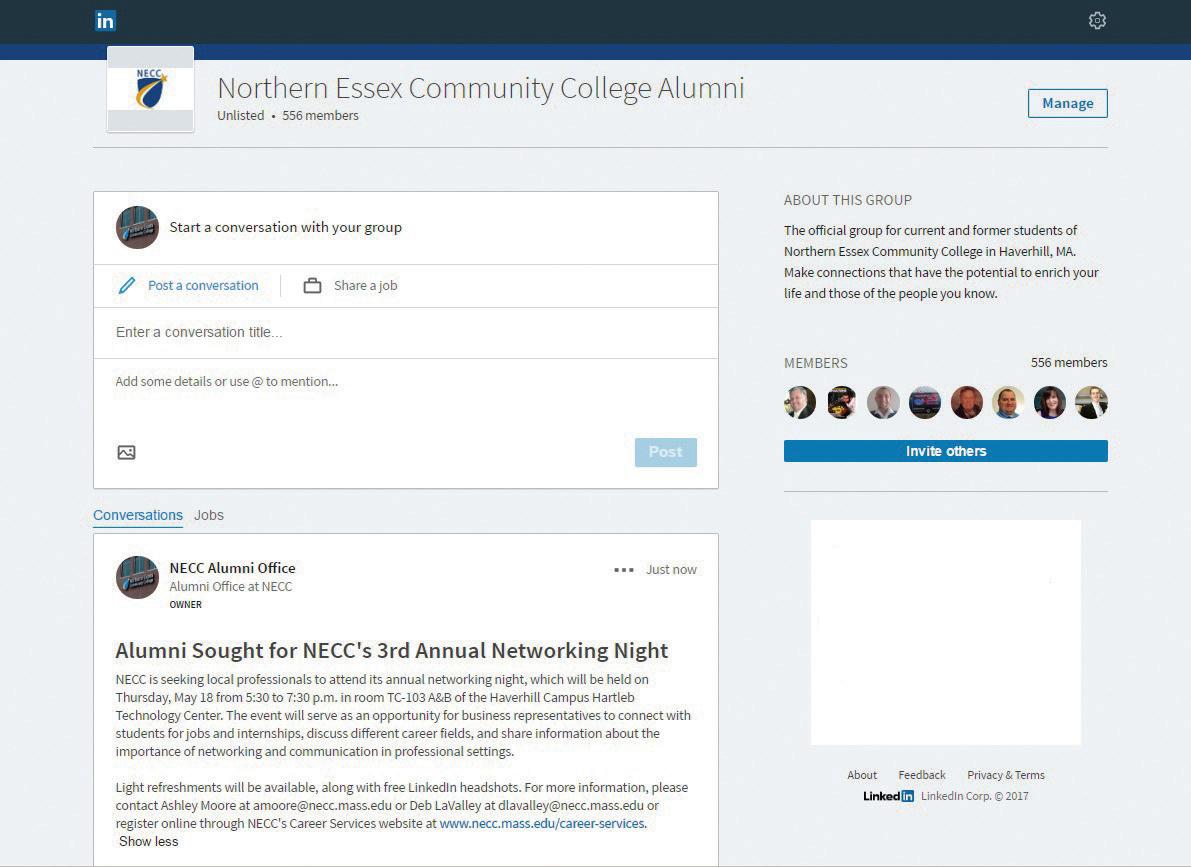Image resolution: width=1191 pixels, height=867 pixels.
Task: Click the 556 members link in Members section
Action: point(1068,363)
